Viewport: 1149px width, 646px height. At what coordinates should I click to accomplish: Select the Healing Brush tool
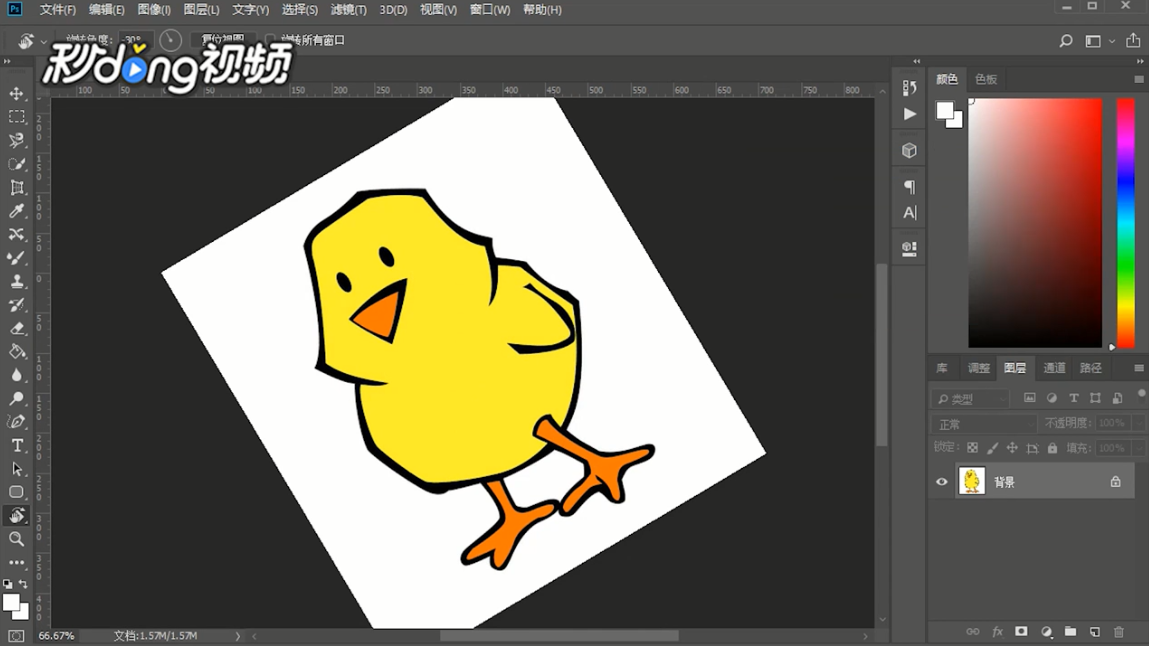(17, 234)
